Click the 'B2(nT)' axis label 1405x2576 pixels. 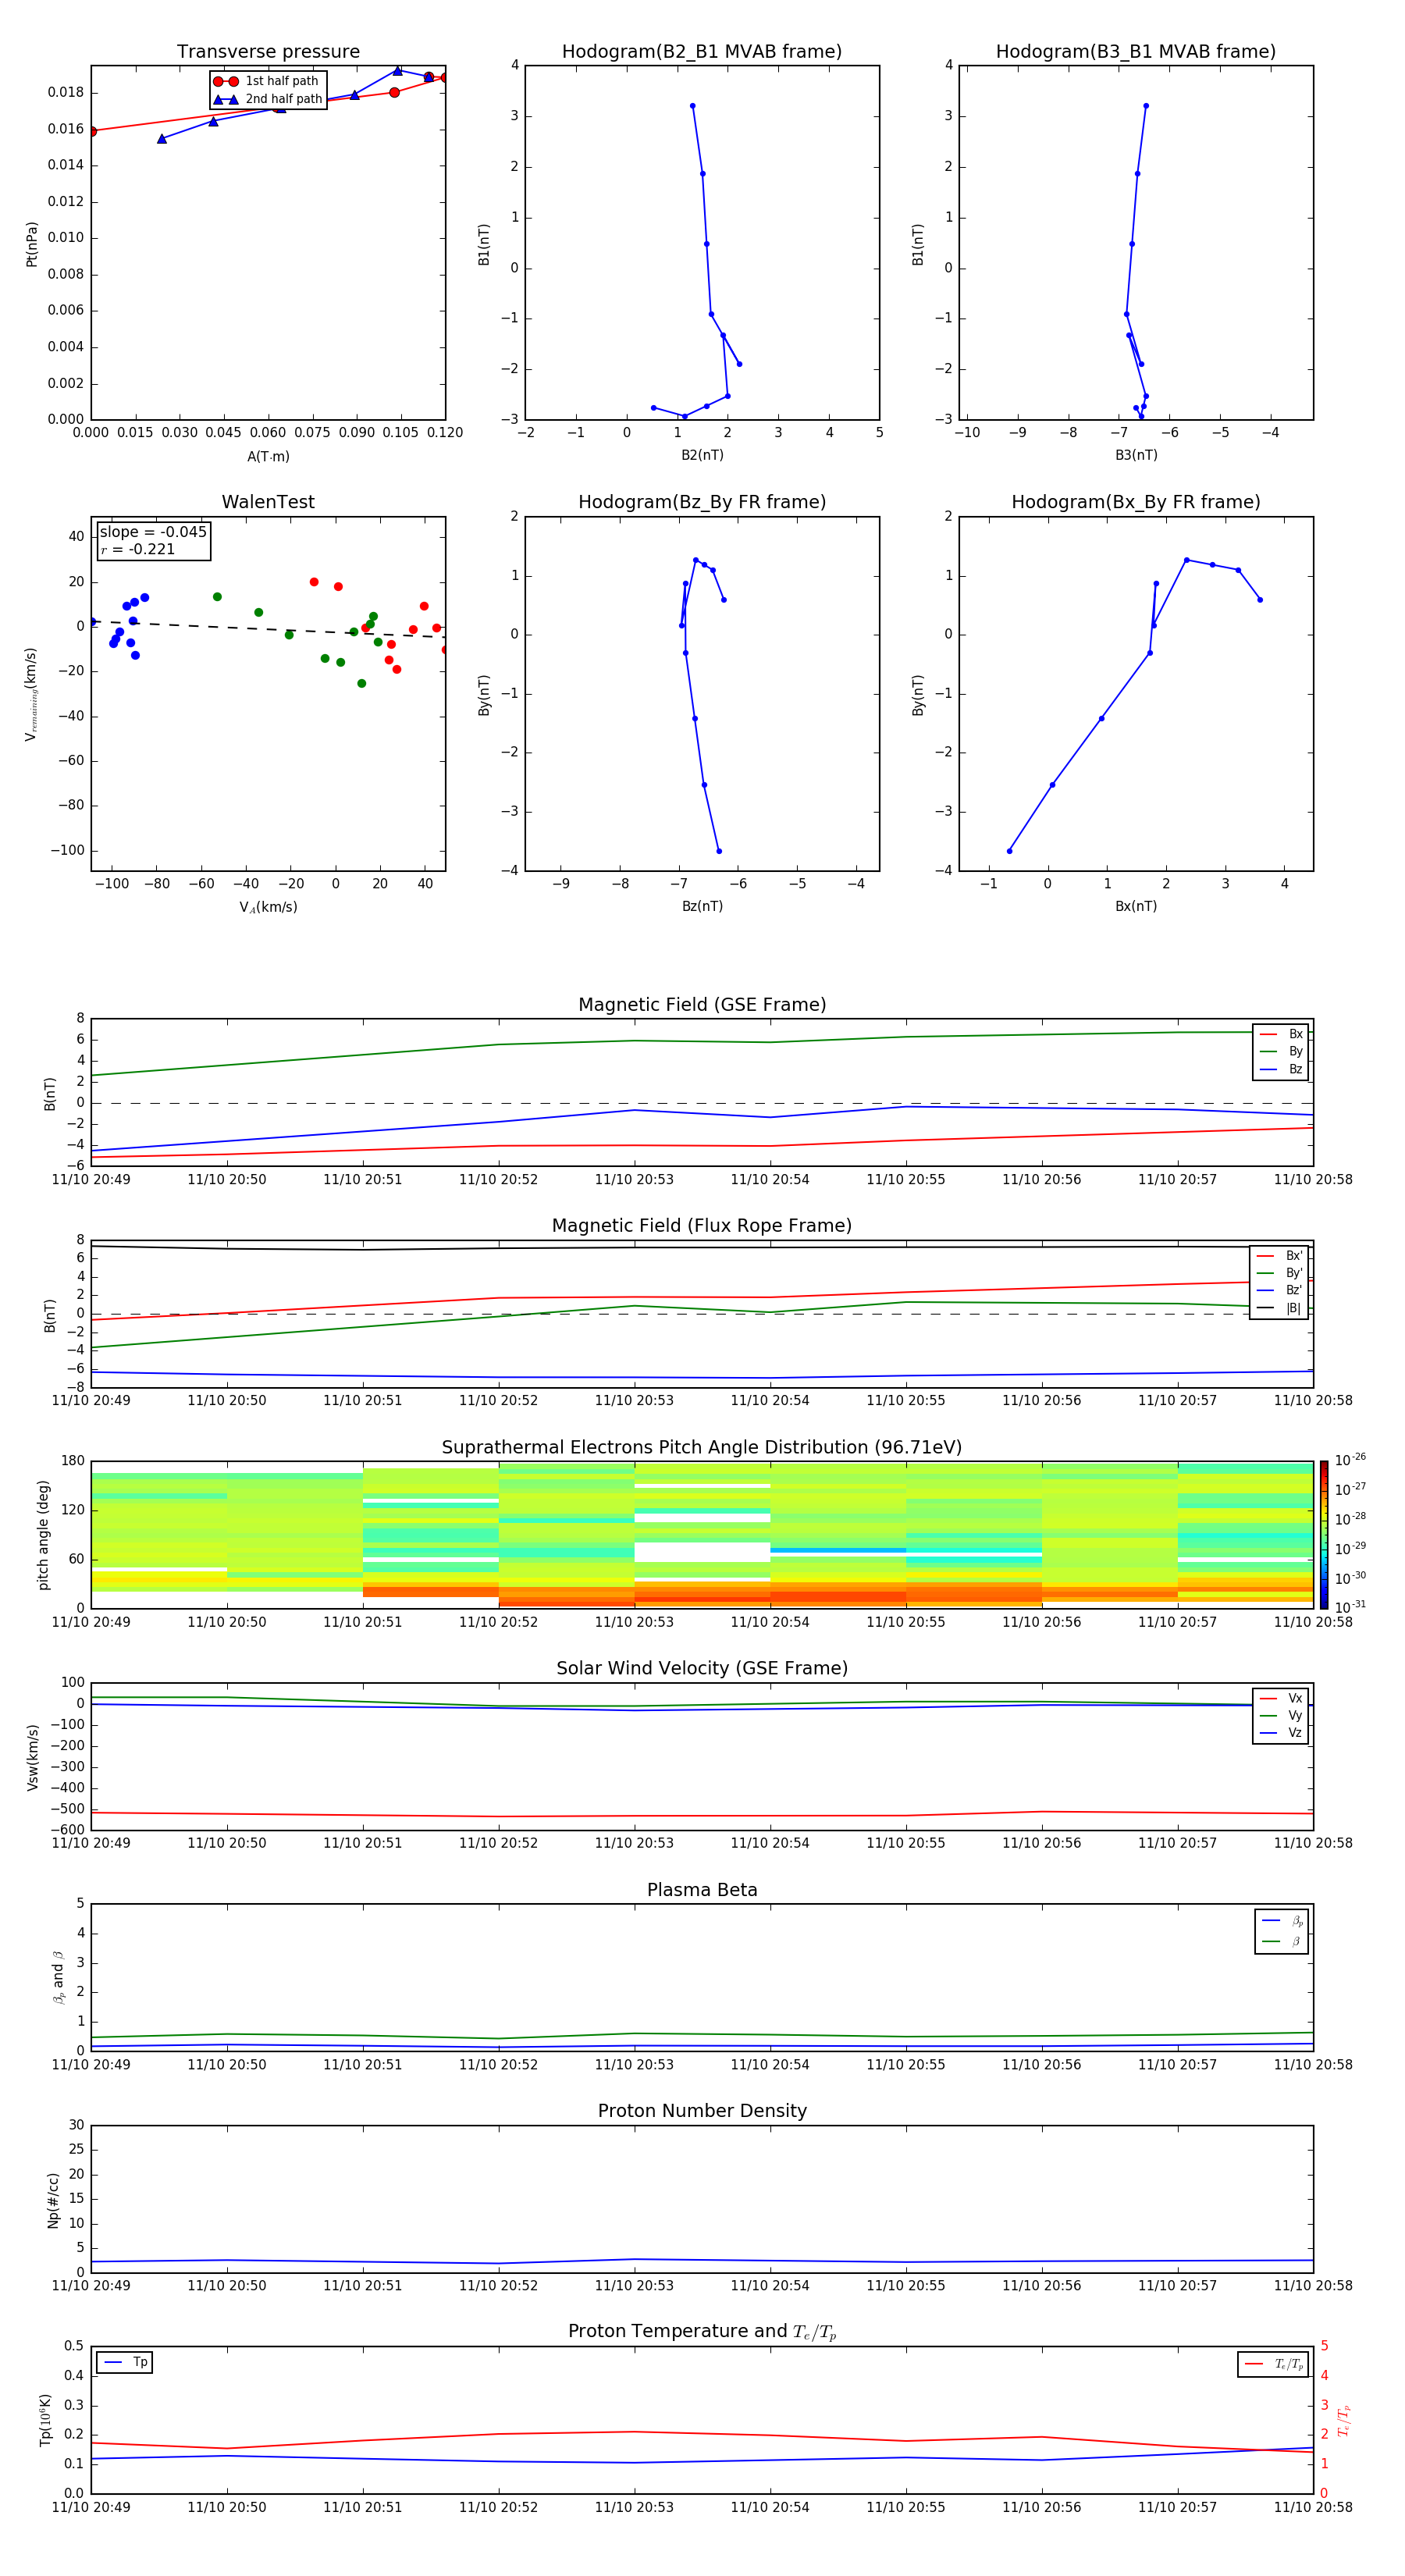click(x=702, y=455)
